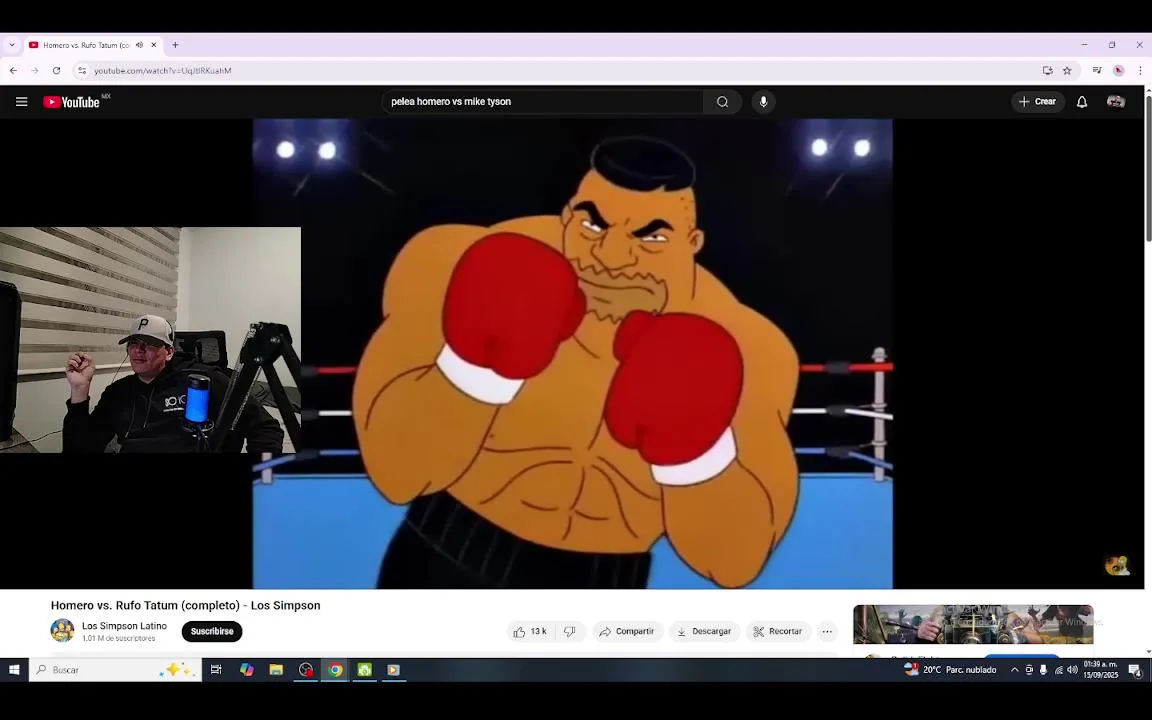The height and width of the screenshot is (720, 1152).
Task: Go back with the browser back arrow
Action: (13, 71)
